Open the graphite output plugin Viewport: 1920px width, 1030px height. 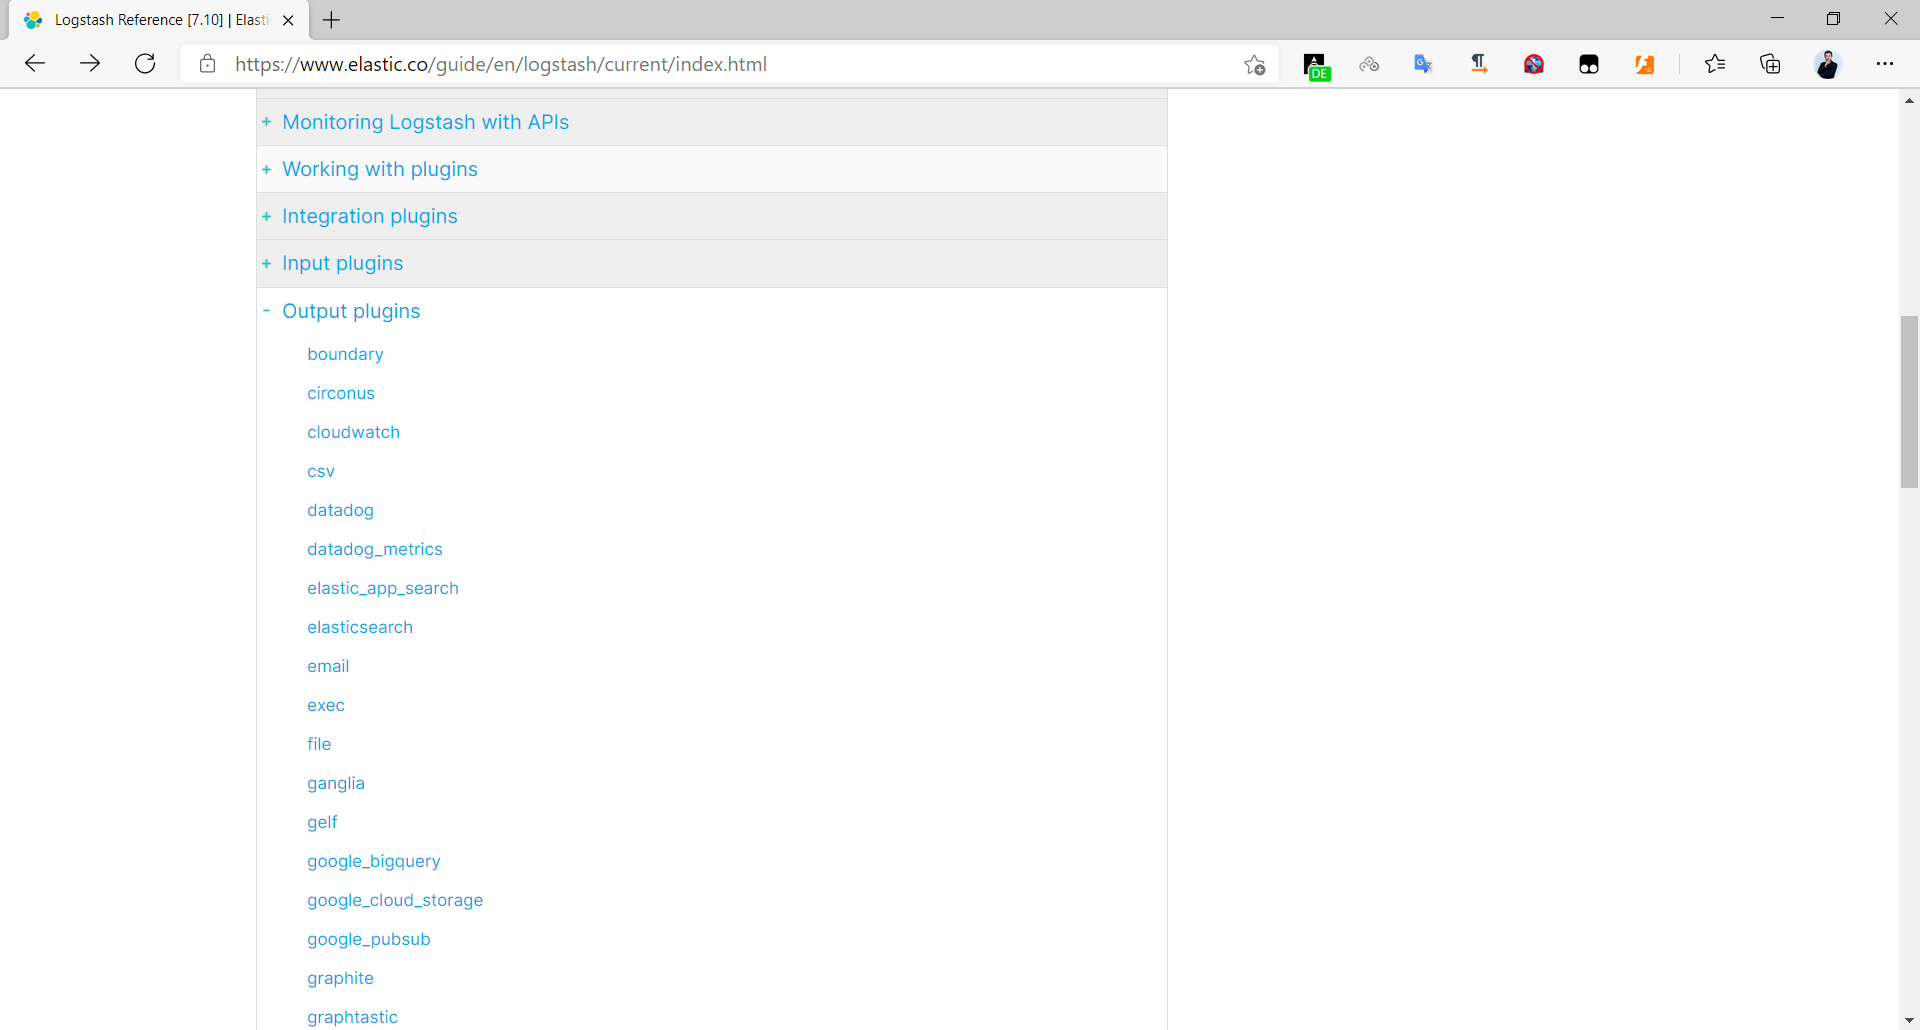pyautogui.click(x=340, y=978)
